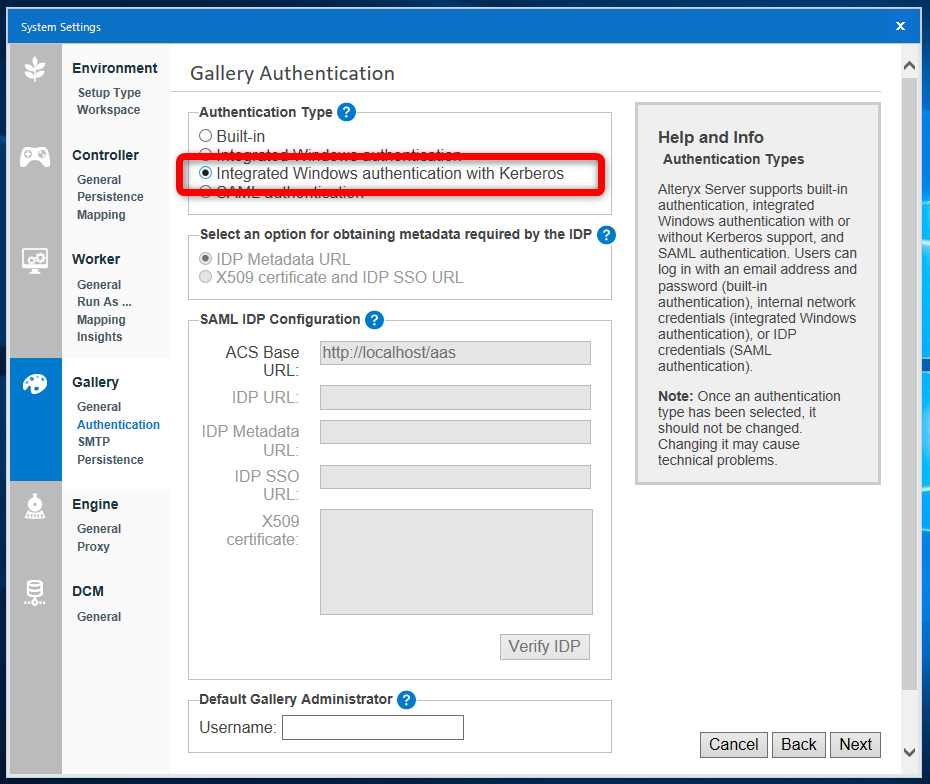Image resolution: width=930 pixels, height=784 pixels.
Task: Open help for Authentication Type
Action: tap(346, 112)
